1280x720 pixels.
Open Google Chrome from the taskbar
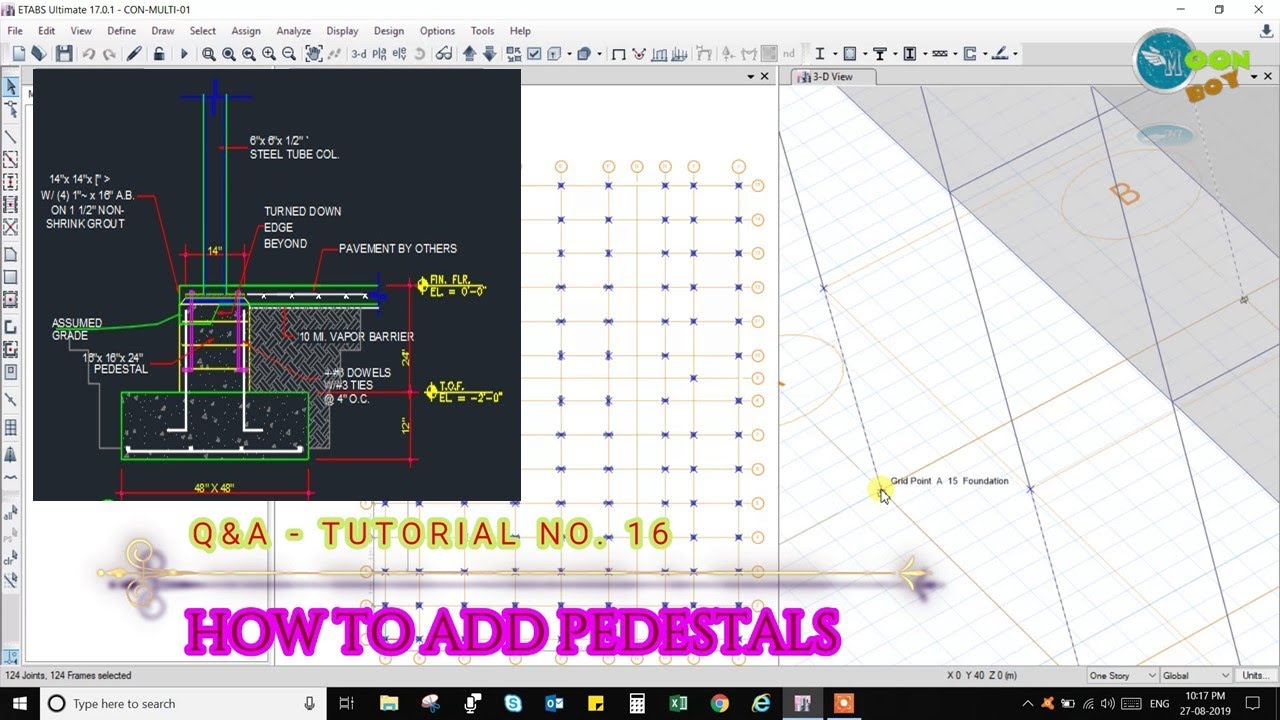[x=720, y=704]
